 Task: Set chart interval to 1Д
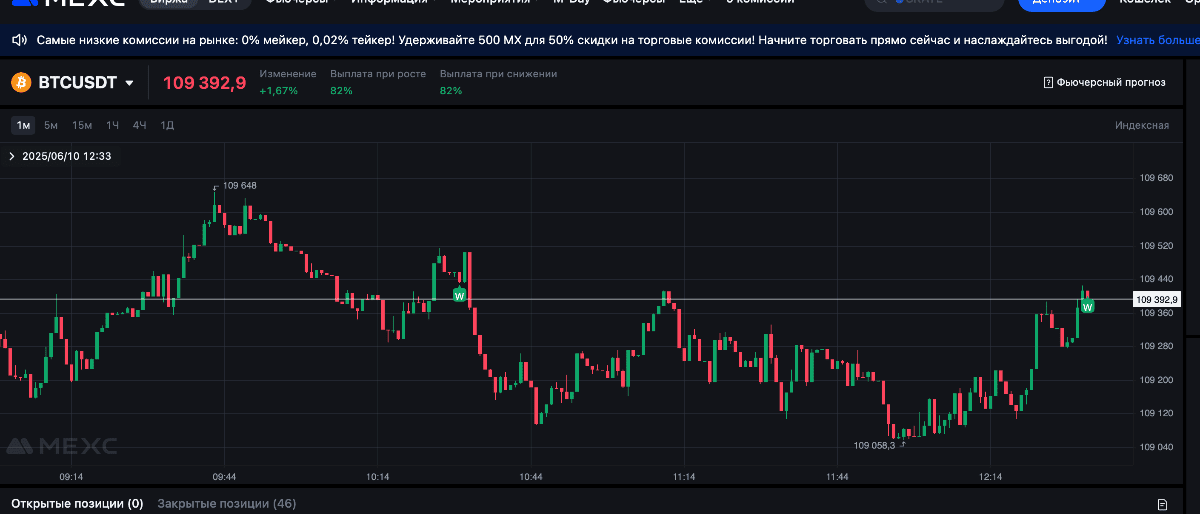[168, 125]
